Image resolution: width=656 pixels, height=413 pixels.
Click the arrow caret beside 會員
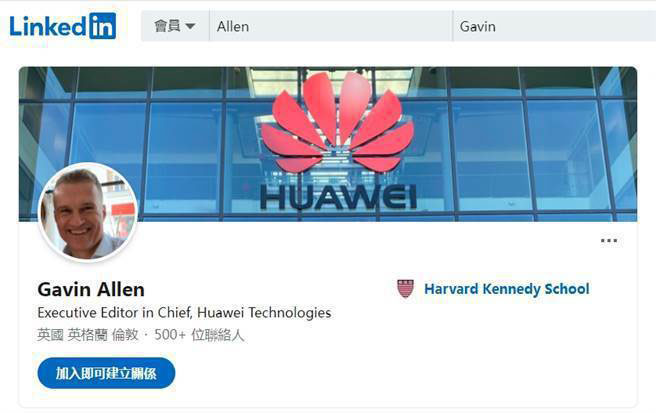pos(190,26)
